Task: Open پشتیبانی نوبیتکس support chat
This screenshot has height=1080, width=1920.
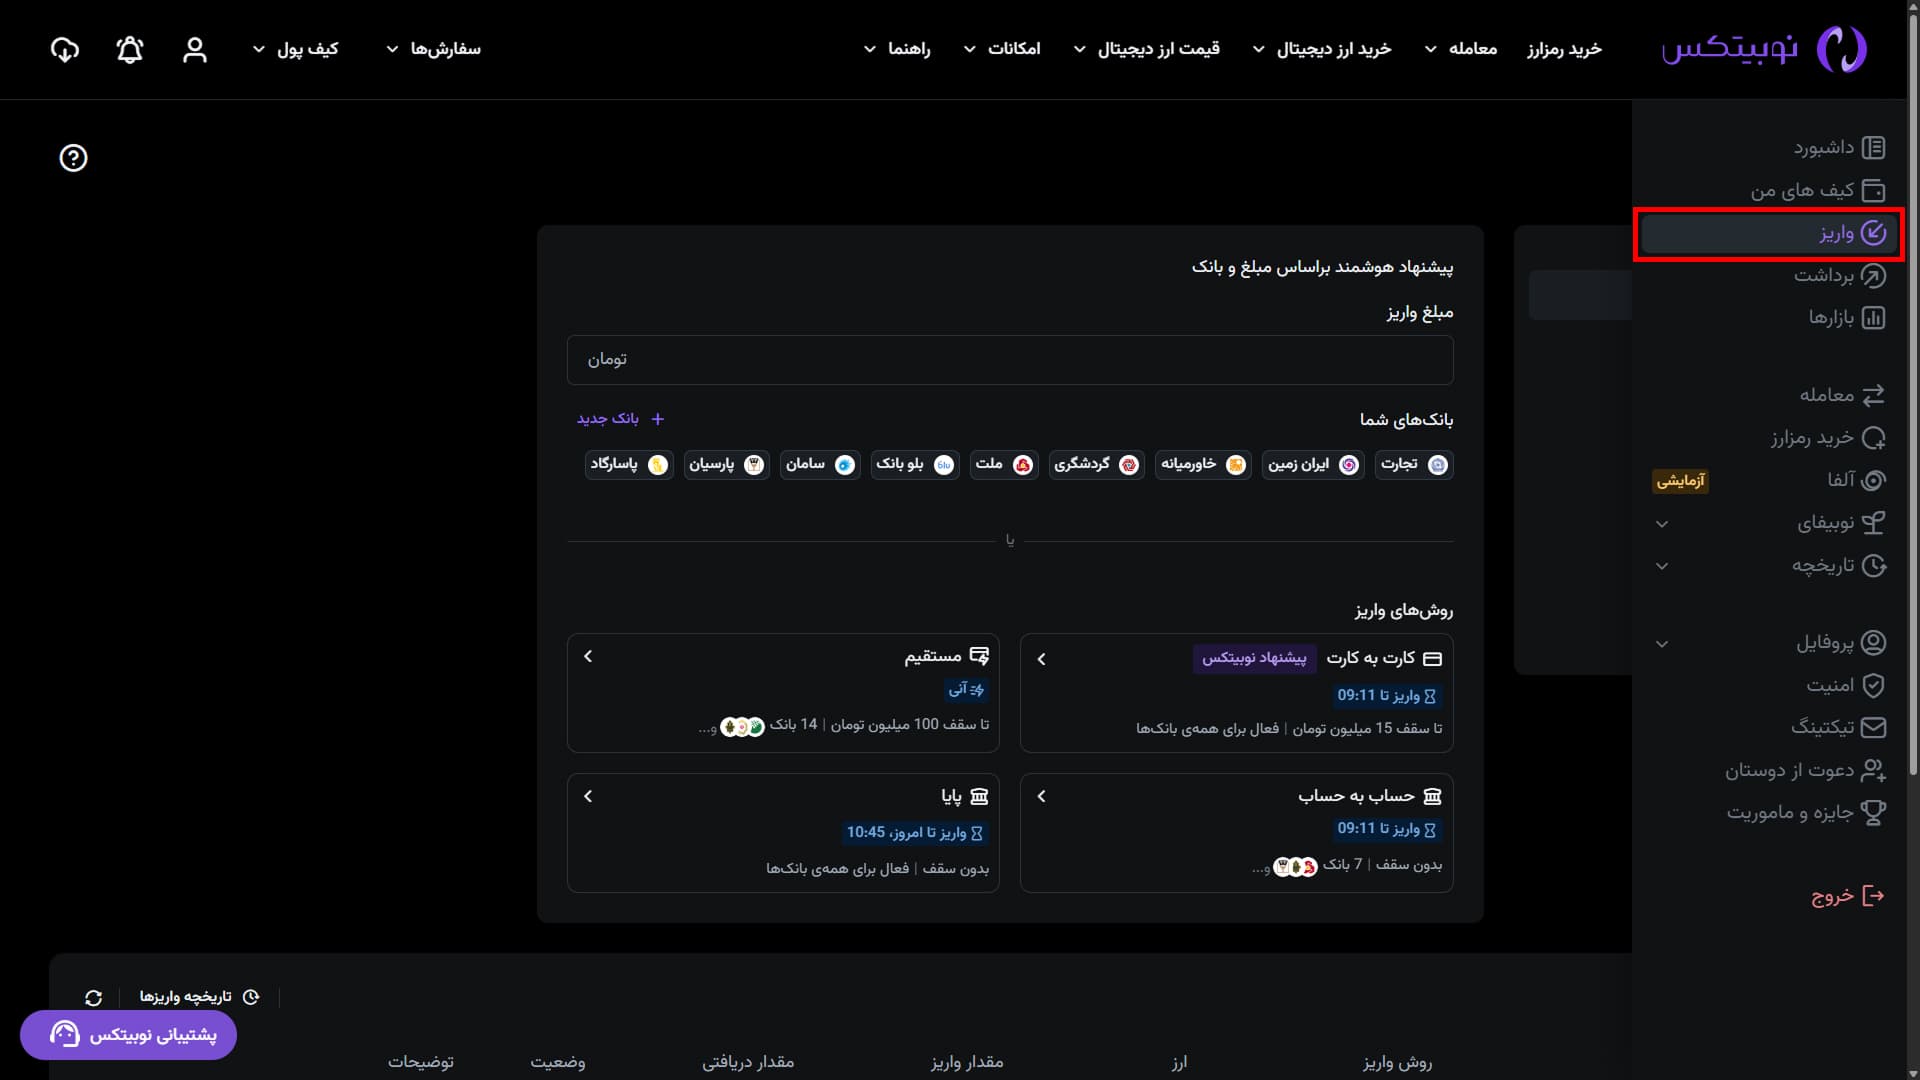Action: [128, 1034]
